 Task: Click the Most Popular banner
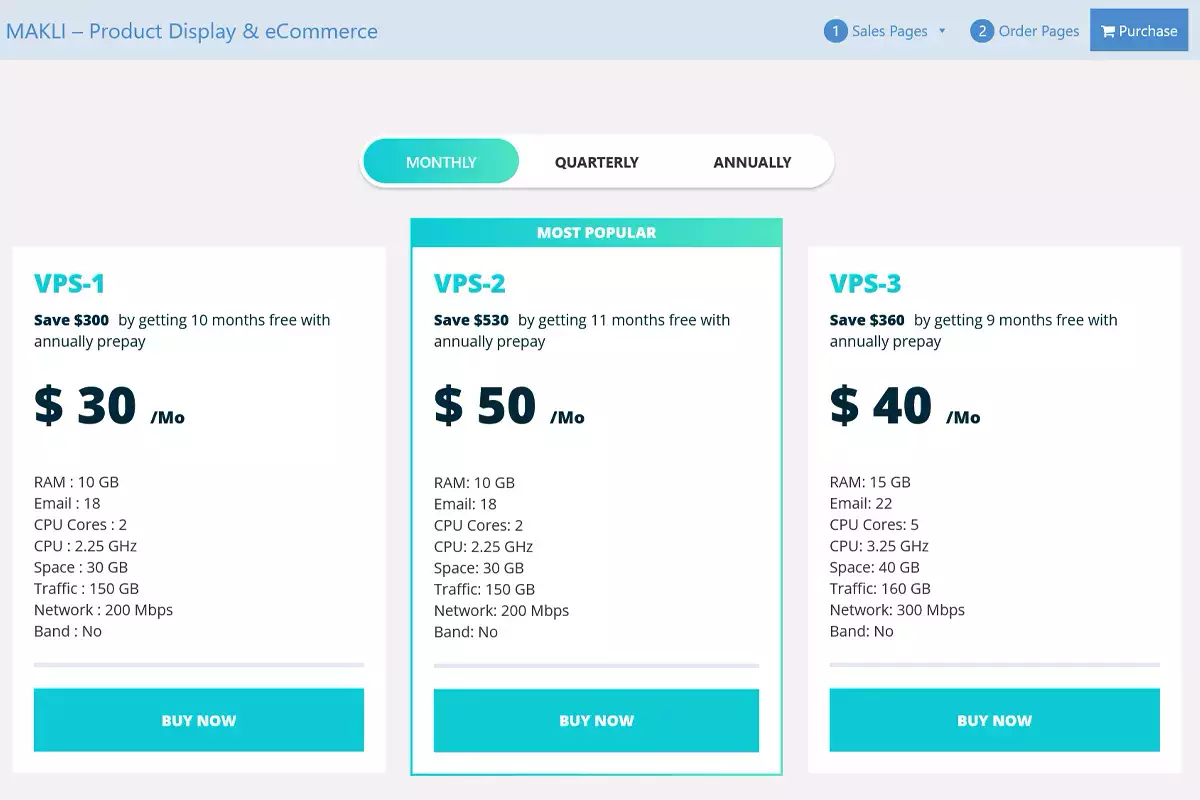[596, 233]
